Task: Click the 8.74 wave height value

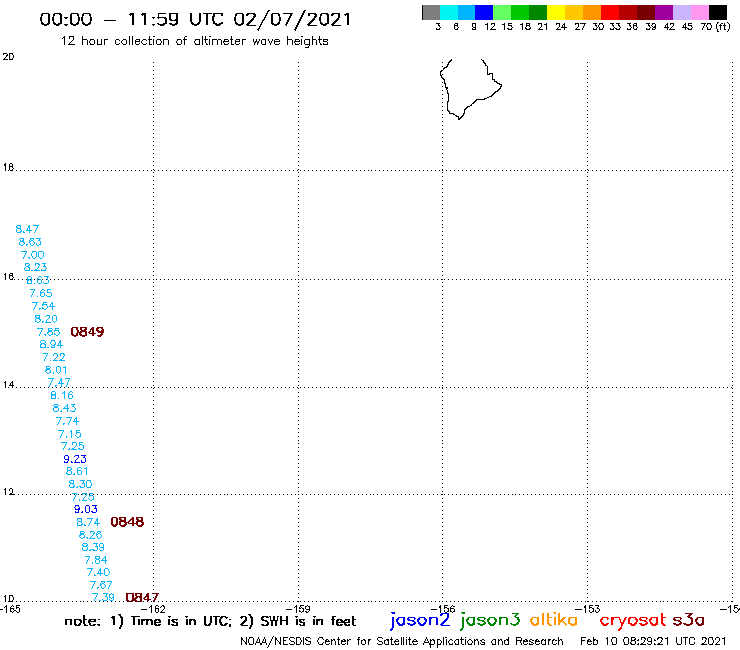Action: coord(88,522)
